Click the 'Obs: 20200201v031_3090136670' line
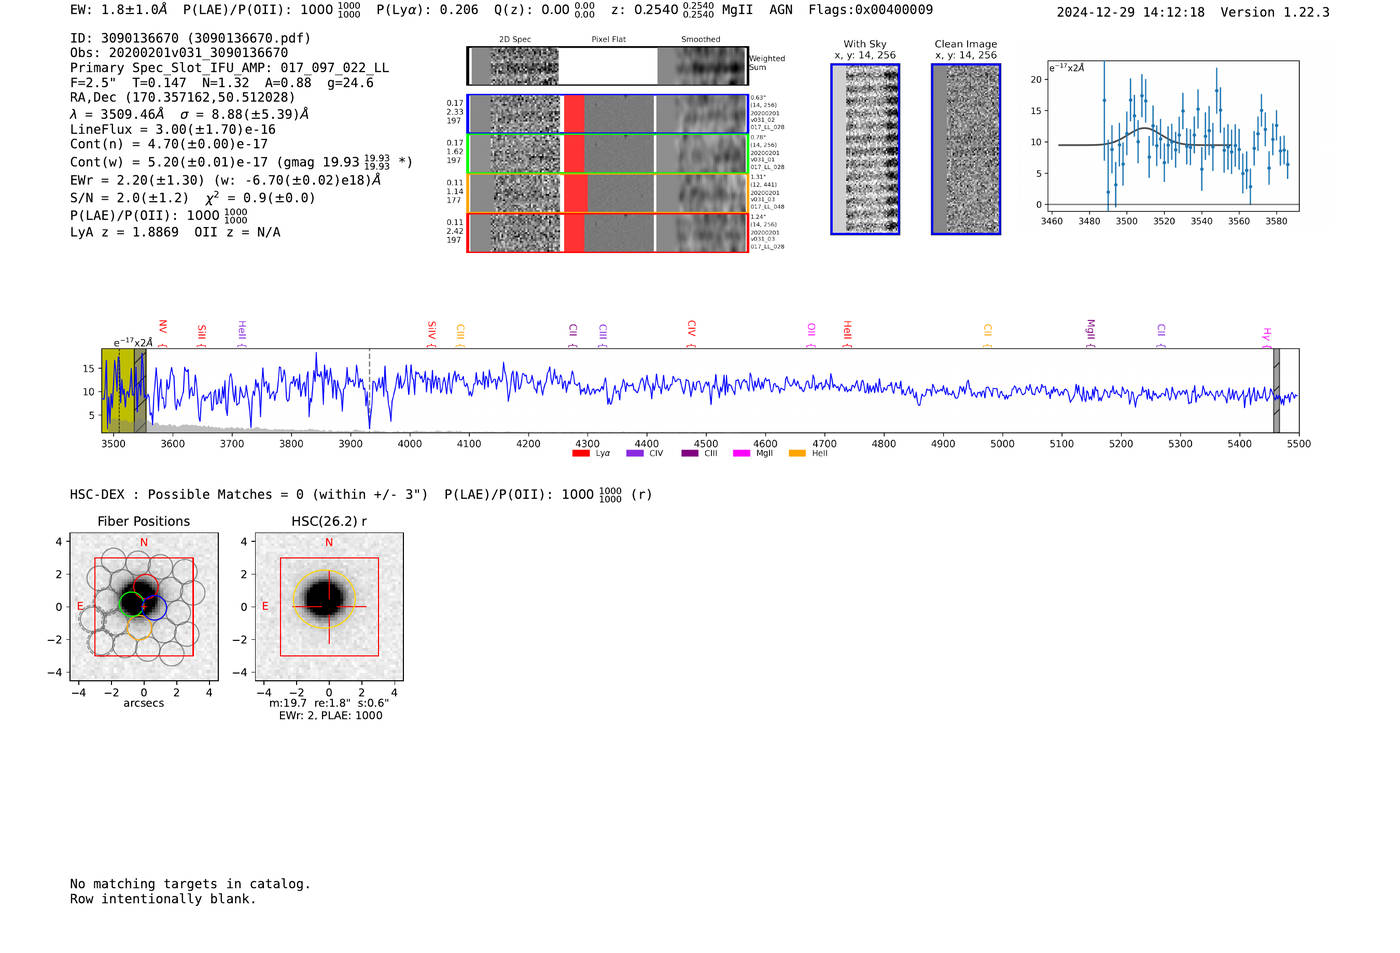This screenshot has height=953, width=1400. [179, 53]
